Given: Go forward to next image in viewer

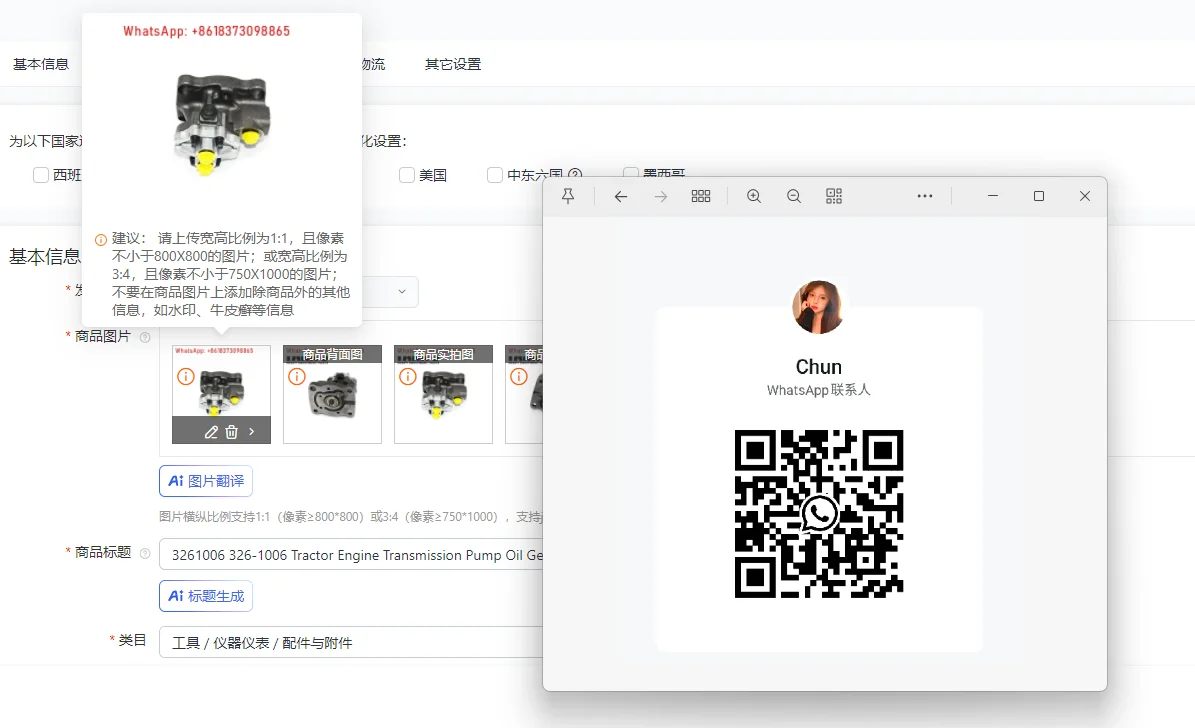Looking at the screenshot, I should pos(661,197).
